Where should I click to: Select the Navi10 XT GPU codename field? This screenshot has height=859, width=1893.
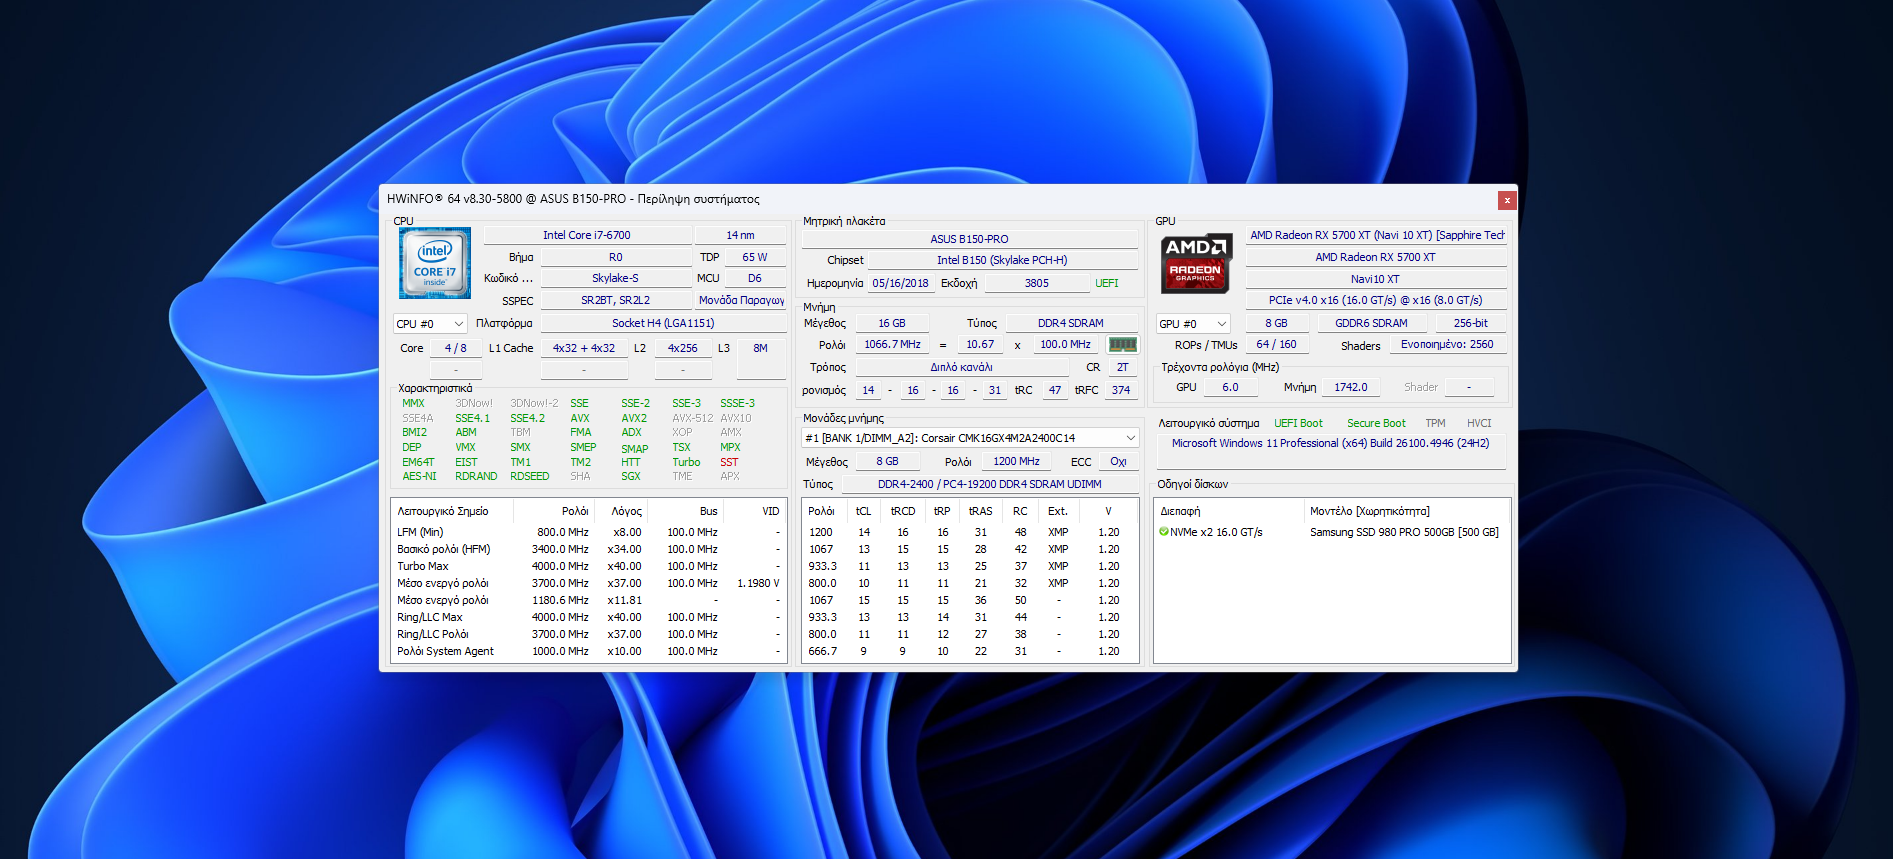coord(1375,279)
